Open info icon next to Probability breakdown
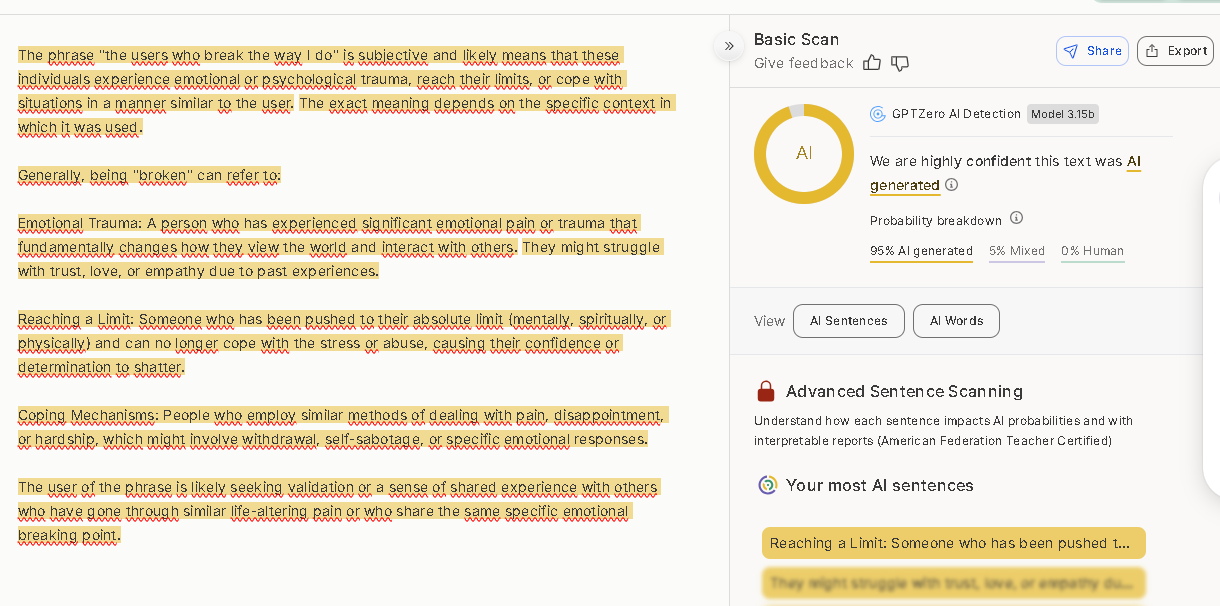The image size is (1220, 606). coord(1016,218)
